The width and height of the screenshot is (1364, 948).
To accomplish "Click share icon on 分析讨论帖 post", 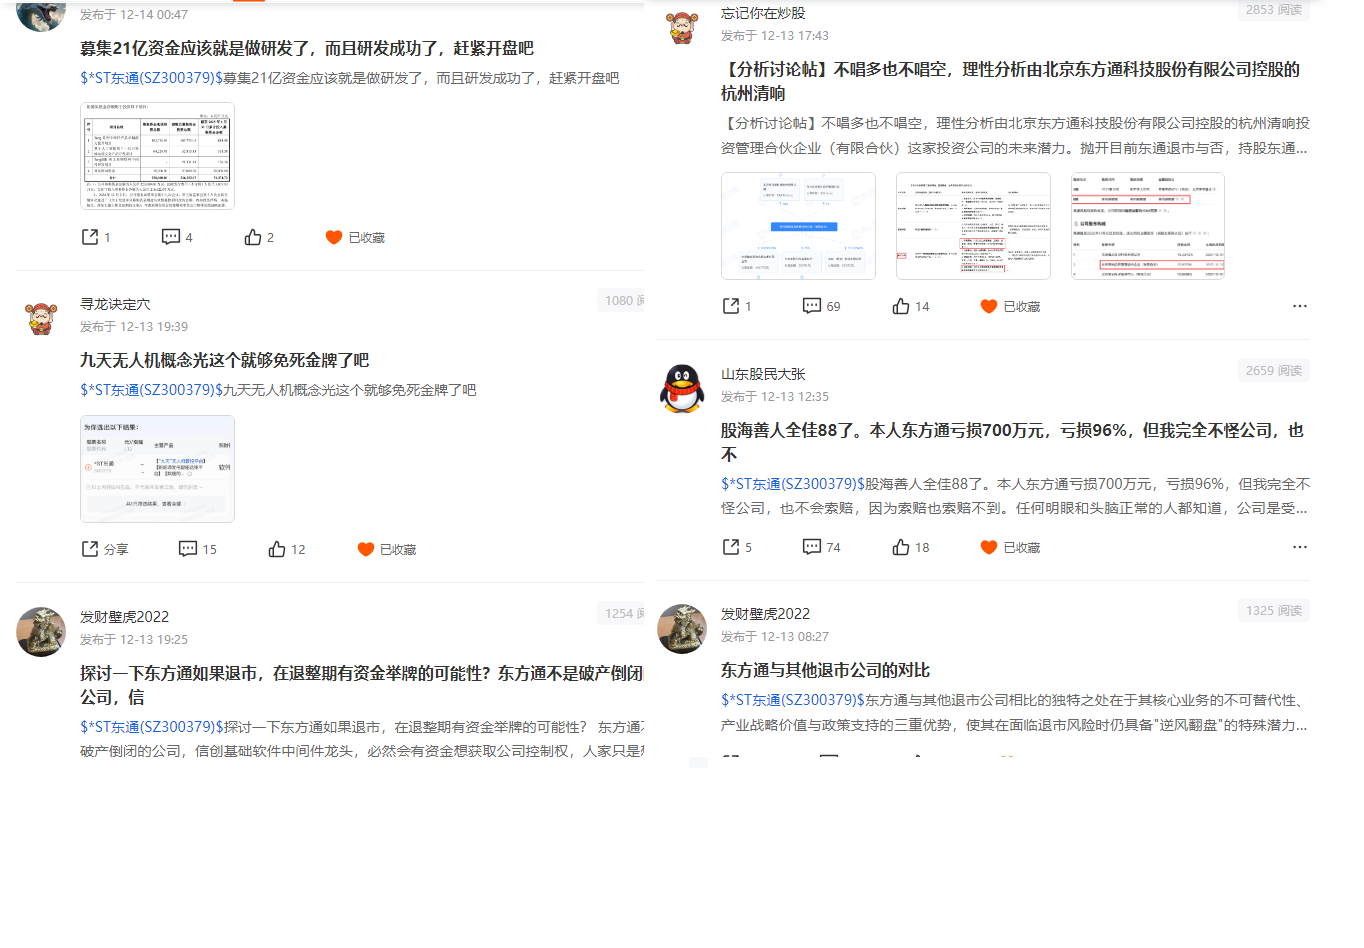I will point(731,306).
